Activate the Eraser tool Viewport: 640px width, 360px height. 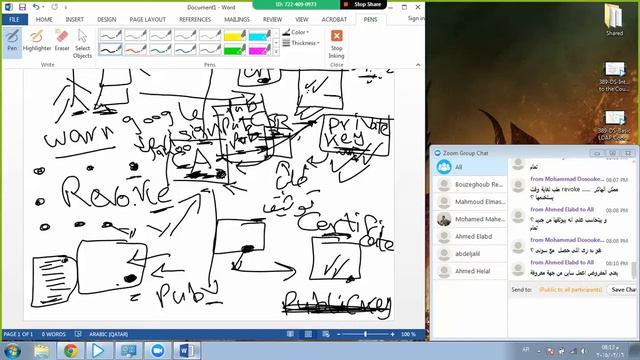point(62,40)
